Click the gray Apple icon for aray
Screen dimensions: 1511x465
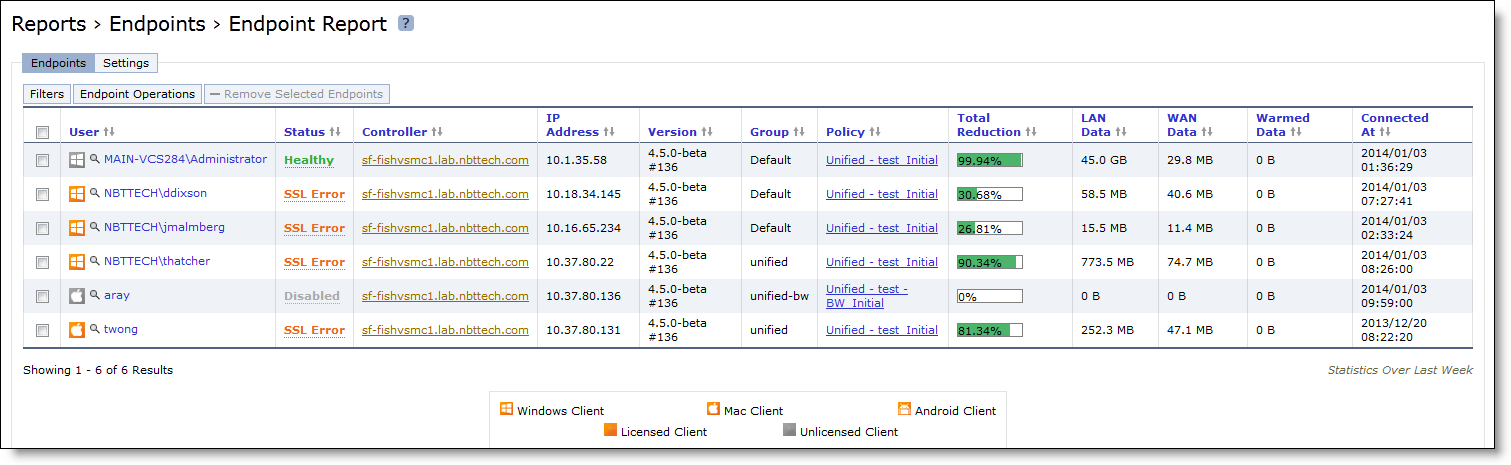(76, 295)
